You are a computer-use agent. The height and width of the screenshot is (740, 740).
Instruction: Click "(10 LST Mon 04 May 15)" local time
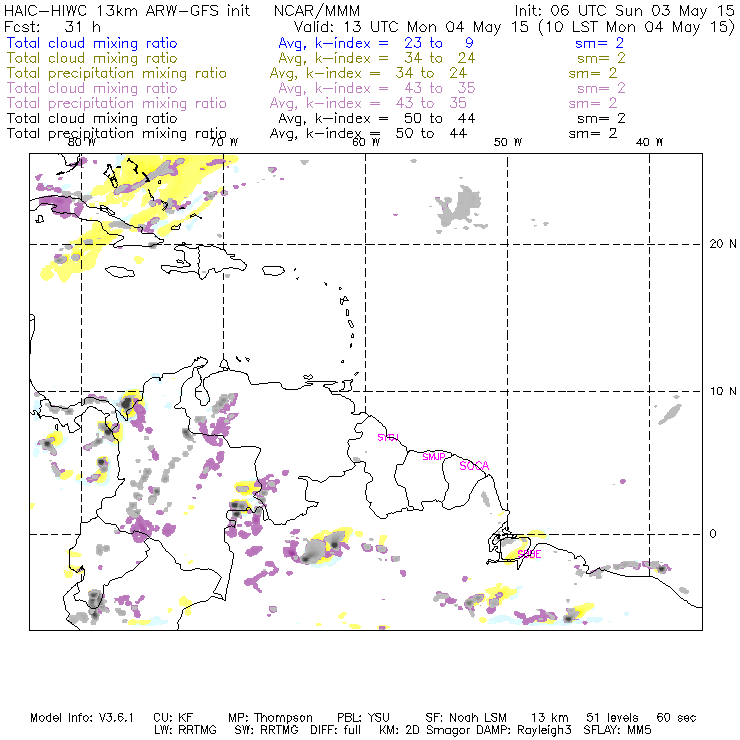coord(637,26)
